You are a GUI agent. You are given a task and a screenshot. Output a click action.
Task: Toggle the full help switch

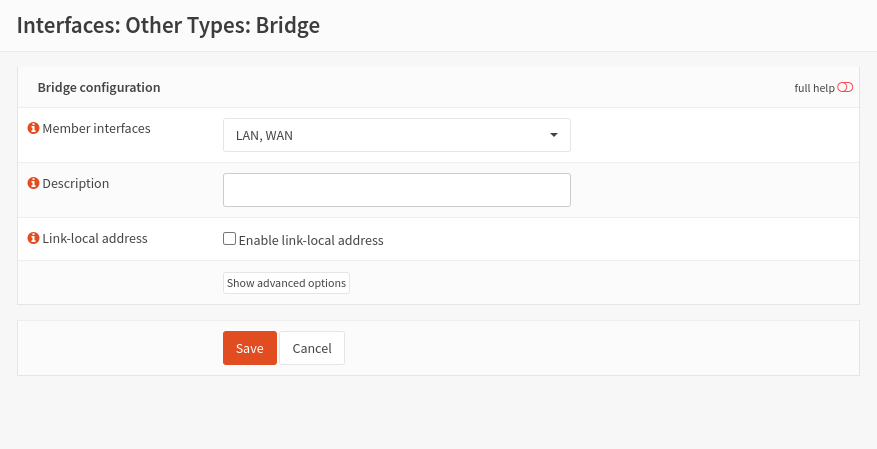pyautogui.click(x=845, y=88)
